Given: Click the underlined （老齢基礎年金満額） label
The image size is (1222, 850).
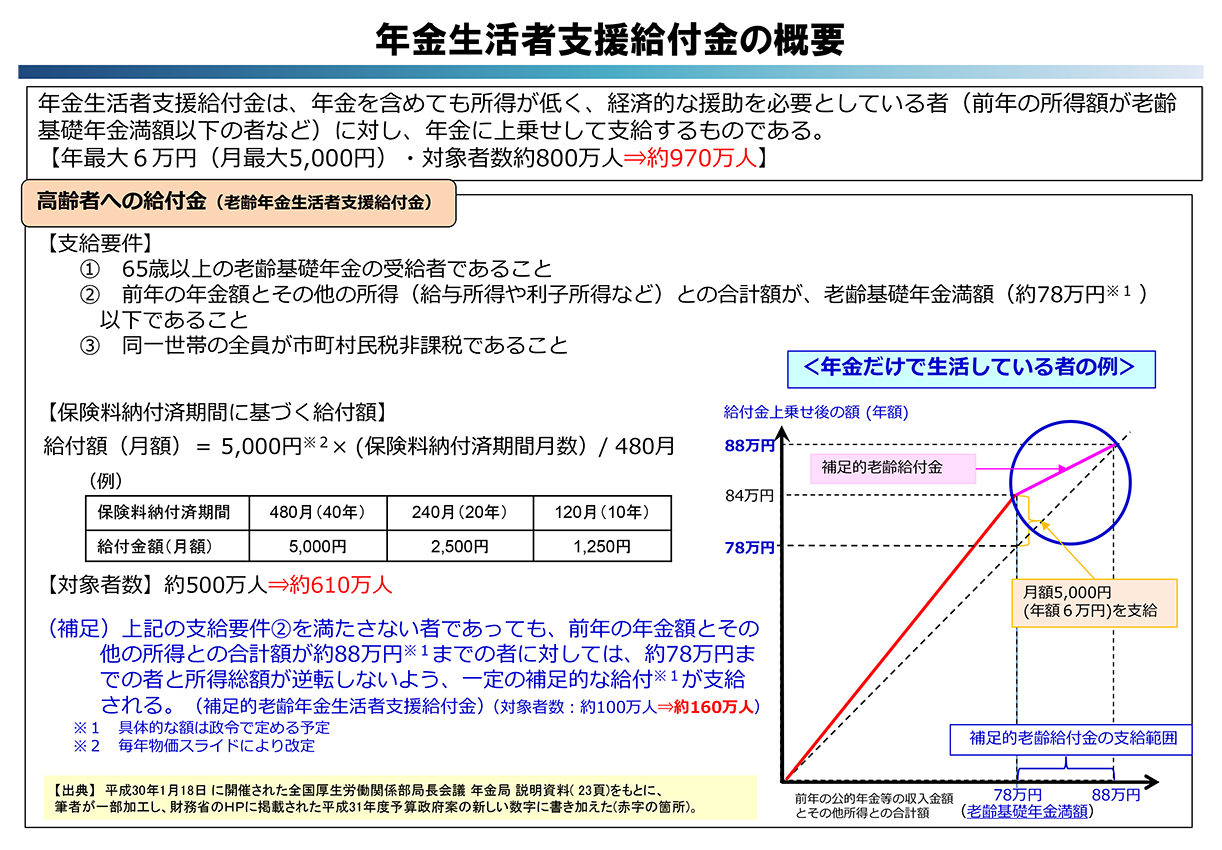Looking at the screenshot, I should click(x=1025, y=813).
